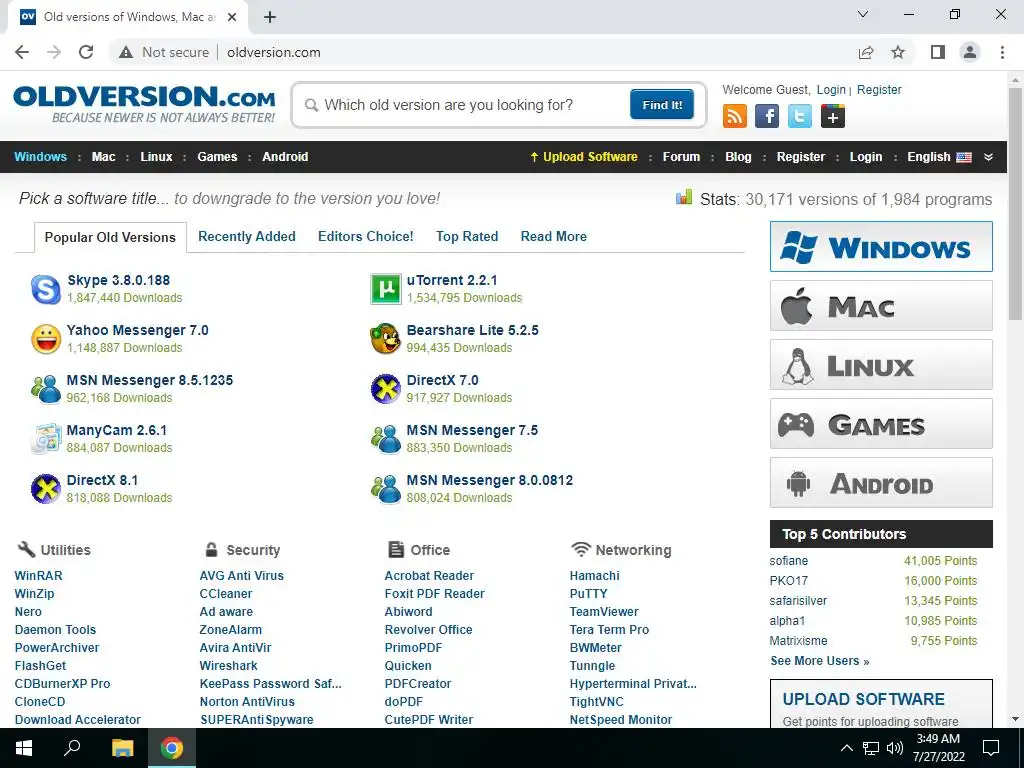Switch to Recently Added tab

(x=247, y=236)
